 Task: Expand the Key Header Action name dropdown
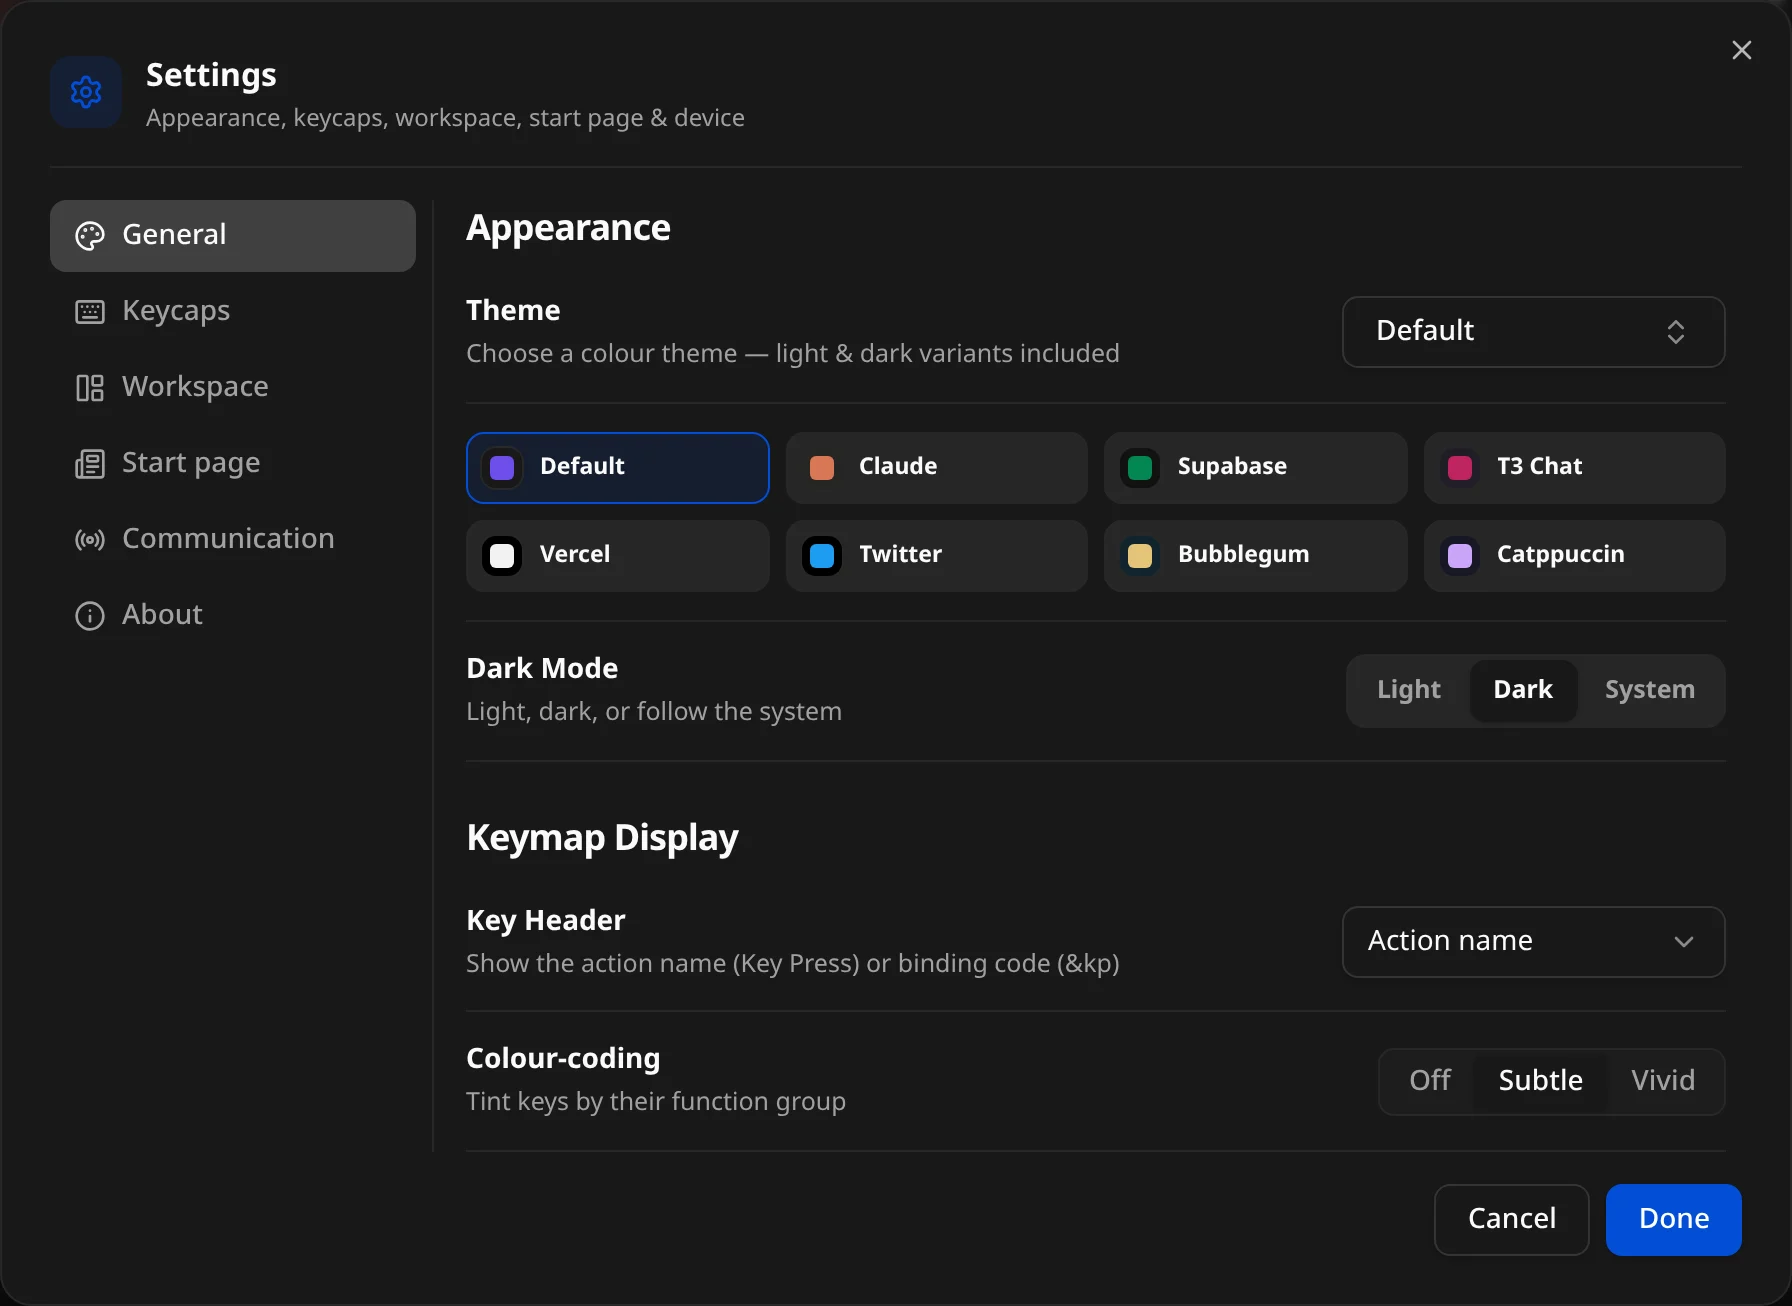[1533, 942]
